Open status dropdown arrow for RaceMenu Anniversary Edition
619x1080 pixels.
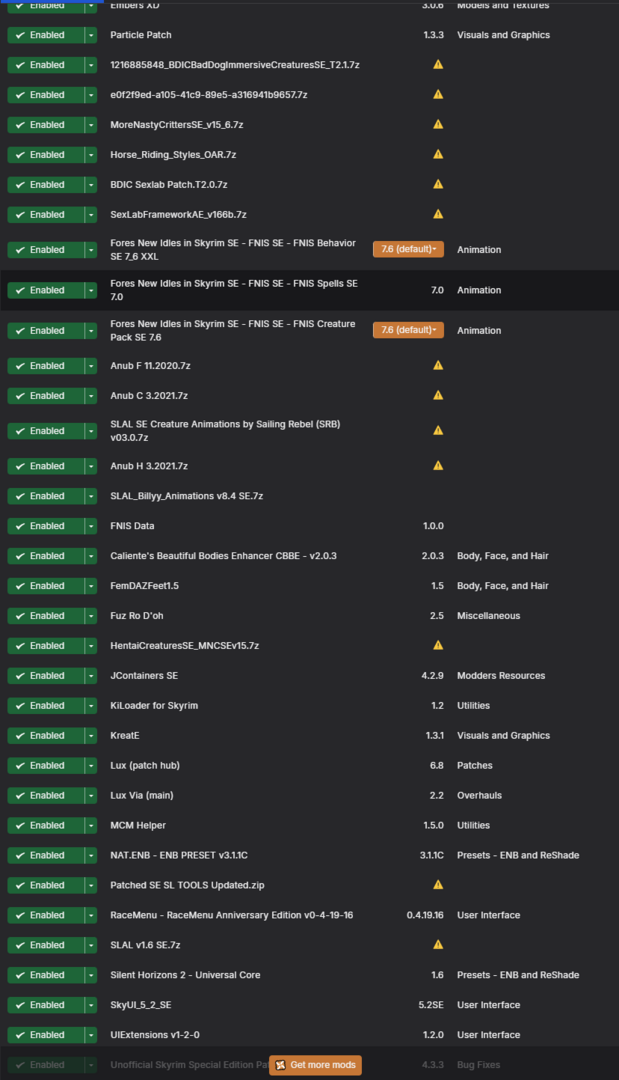click(x=91, y=915)
